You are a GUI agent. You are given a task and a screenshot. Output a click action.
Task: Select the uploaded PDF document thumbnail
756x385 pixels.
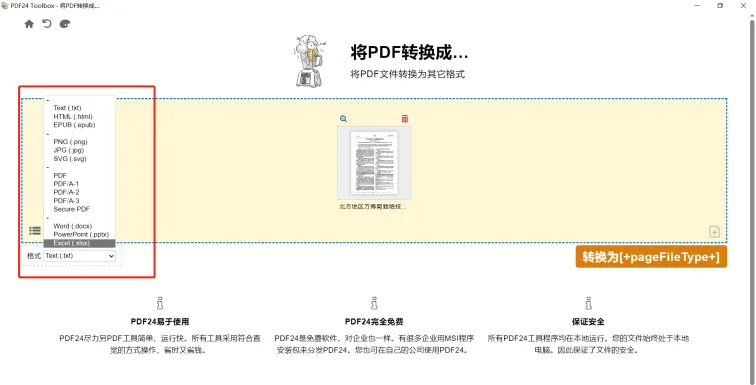[374, 163]
